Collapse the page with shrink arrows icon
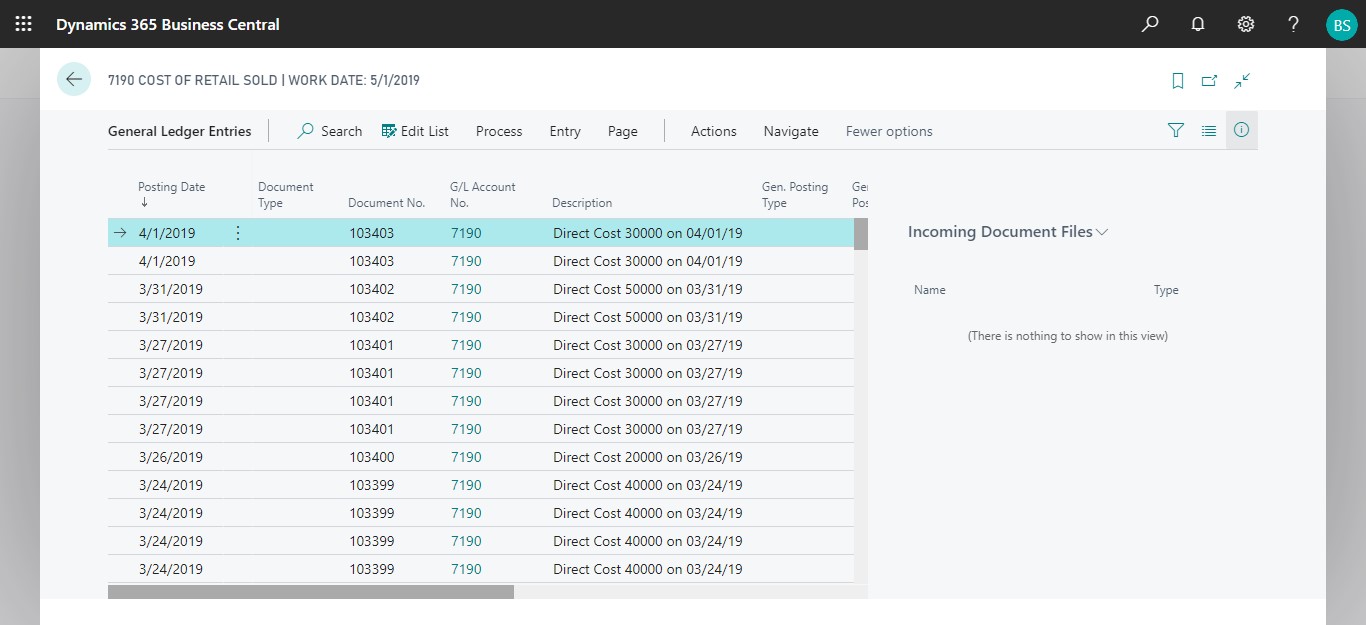1366x625 pixels. tap(1242, 81)
